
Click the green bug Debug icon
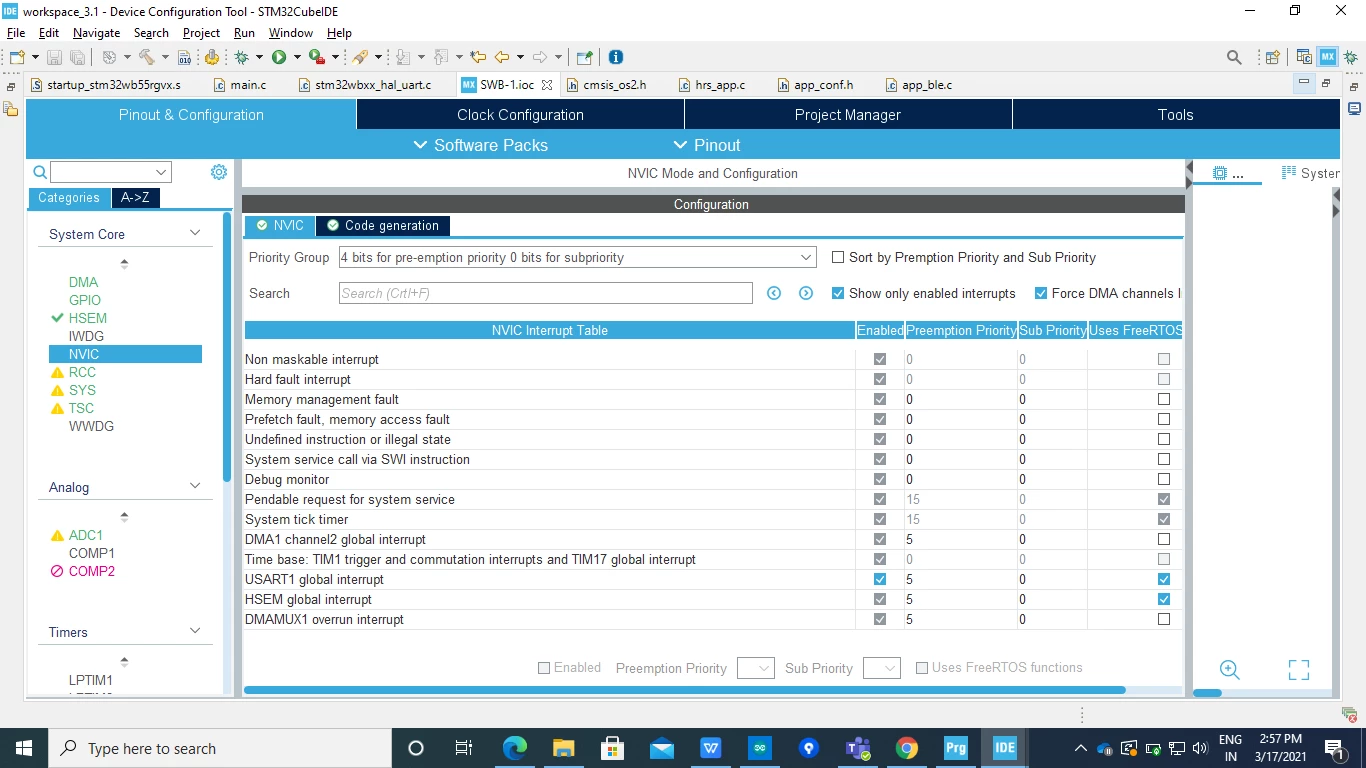pos(242,57)
